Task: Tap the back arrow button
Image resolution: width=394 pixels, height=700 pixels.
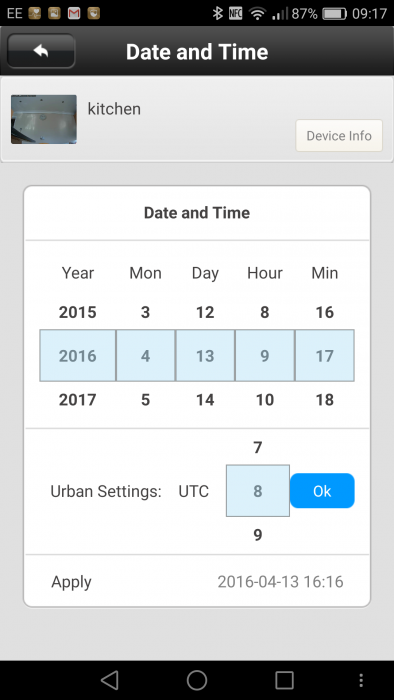Action: (41, 51)
